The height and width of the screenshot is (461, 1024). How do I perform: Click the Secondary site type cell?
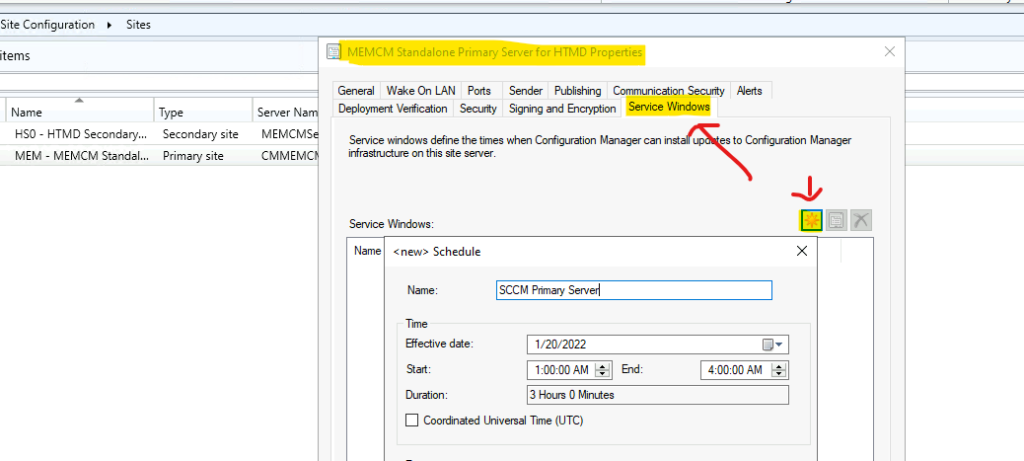coord(200,134)
